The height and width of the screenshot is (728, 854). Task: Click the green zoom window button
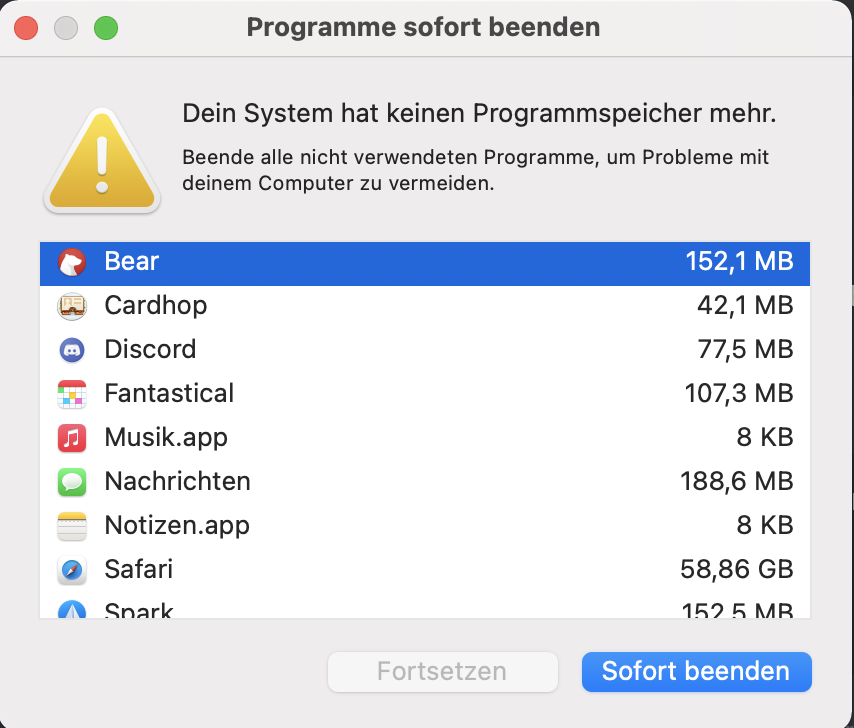click(105, 28)
